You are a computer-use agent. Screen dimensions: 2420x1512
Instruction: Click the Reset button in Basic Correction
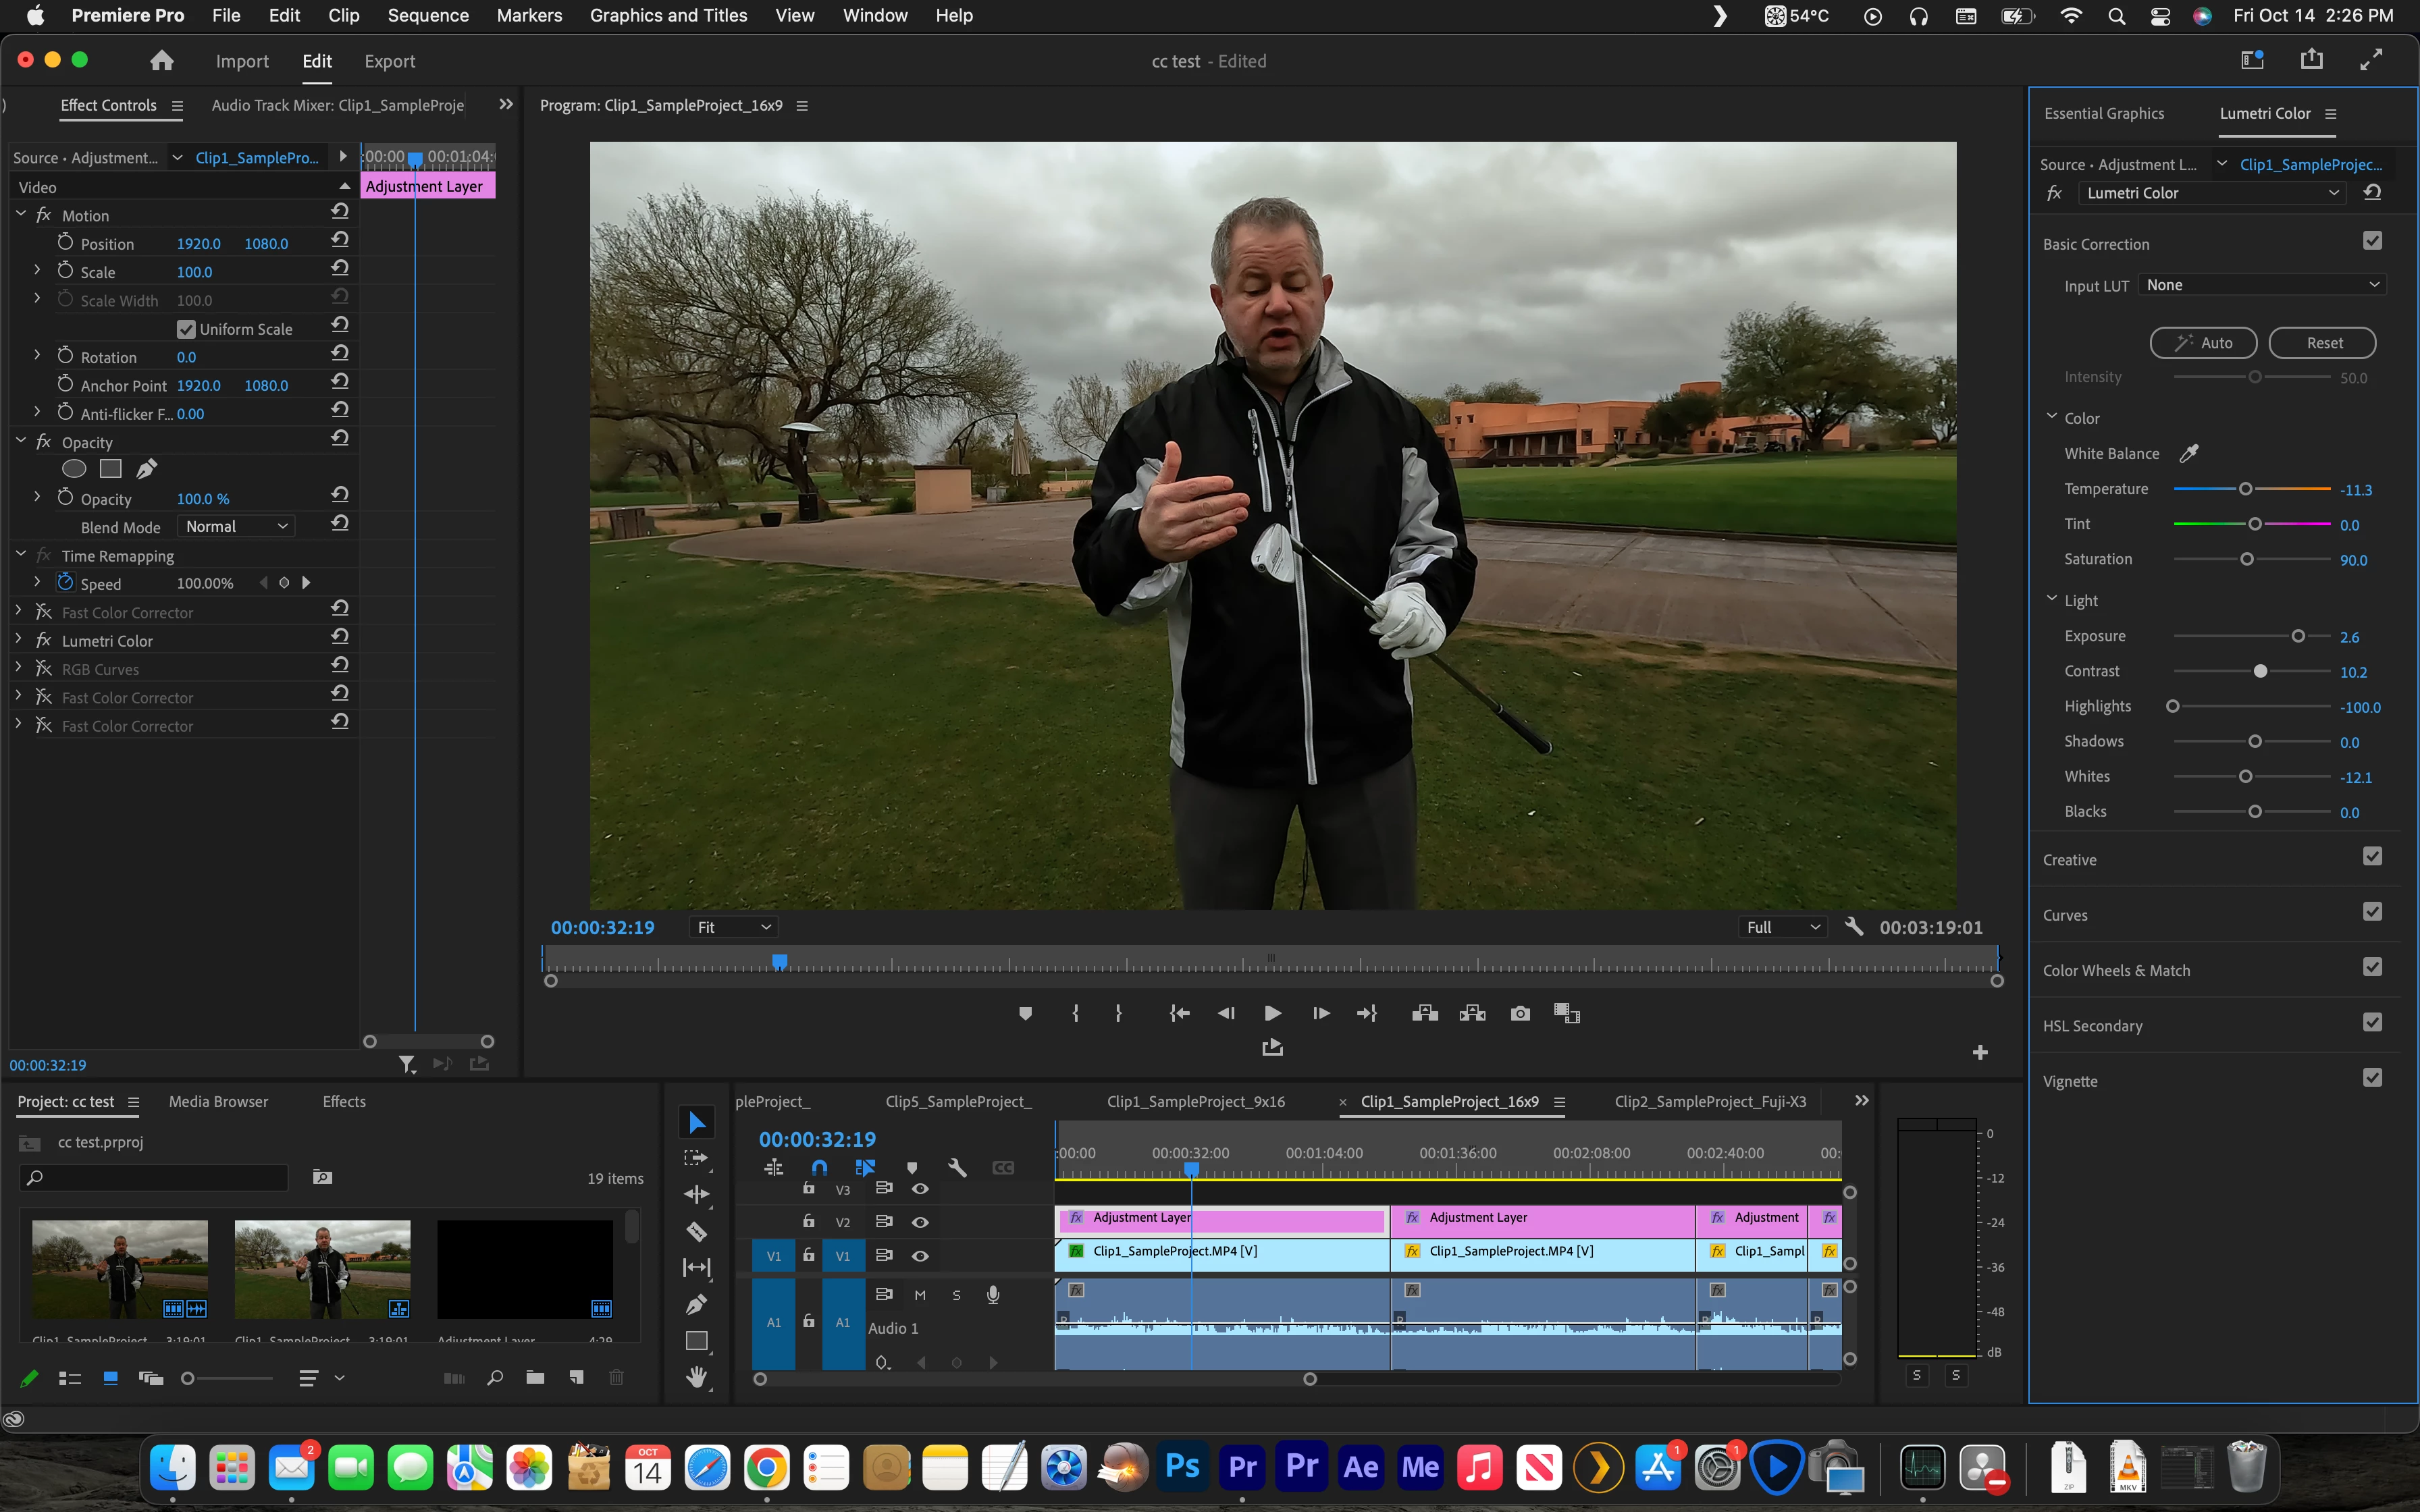coord(2322,343)
